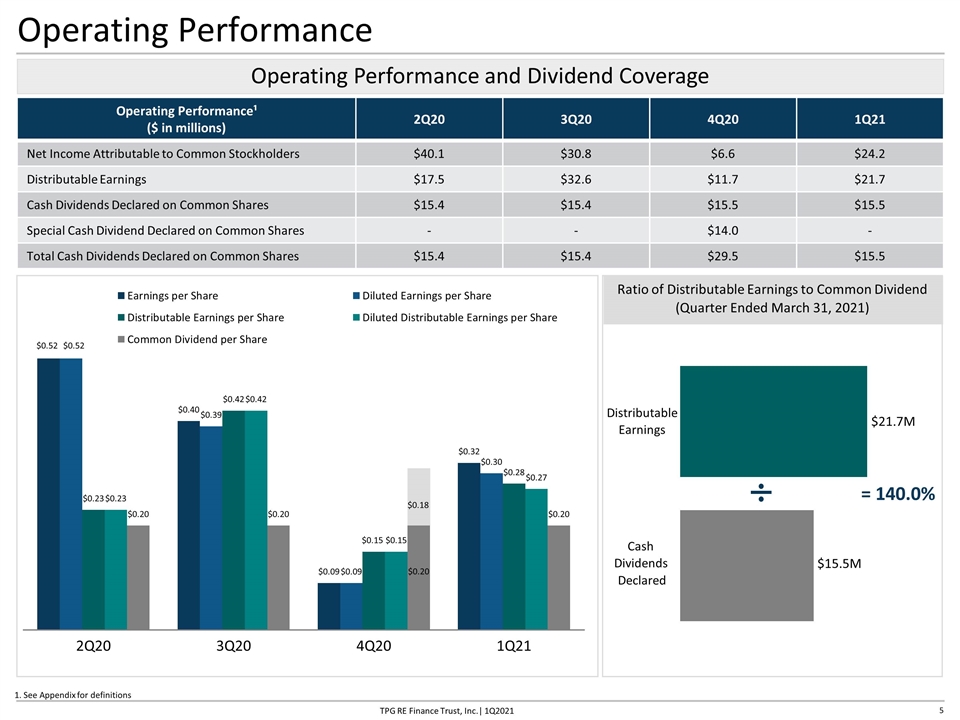
Task: Select the Distributable Earnings per Share legend swatch
Action: tap(121, 318)
